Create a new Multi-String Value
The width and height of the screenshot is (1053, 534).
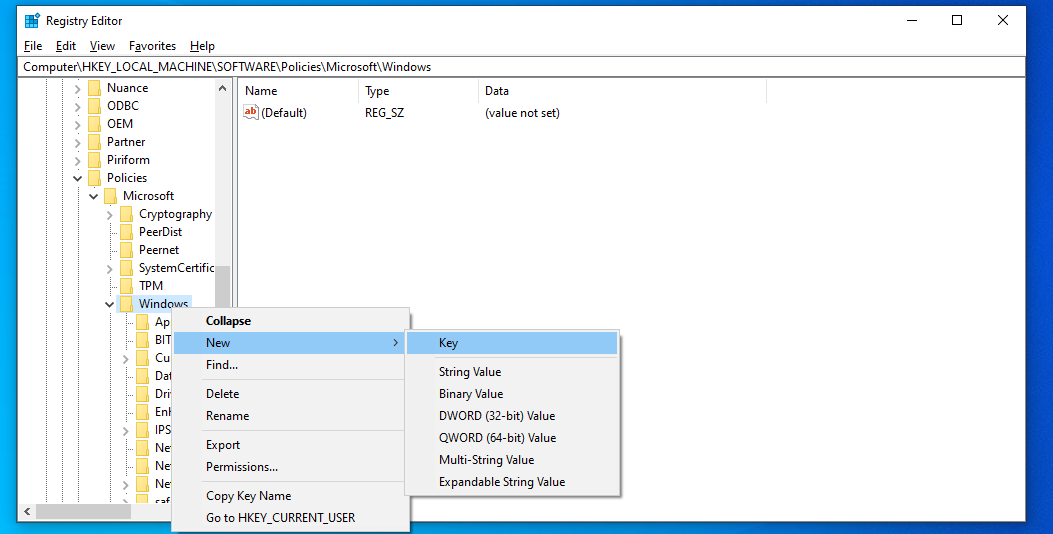[x=512, y=460]
